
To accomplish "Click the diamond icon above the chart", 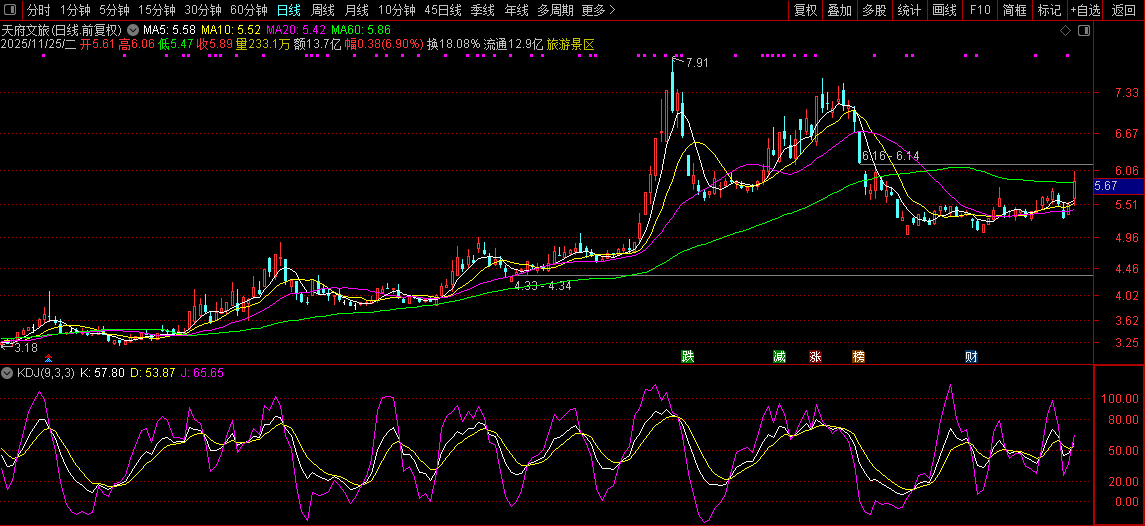I will pos(1066,31).
